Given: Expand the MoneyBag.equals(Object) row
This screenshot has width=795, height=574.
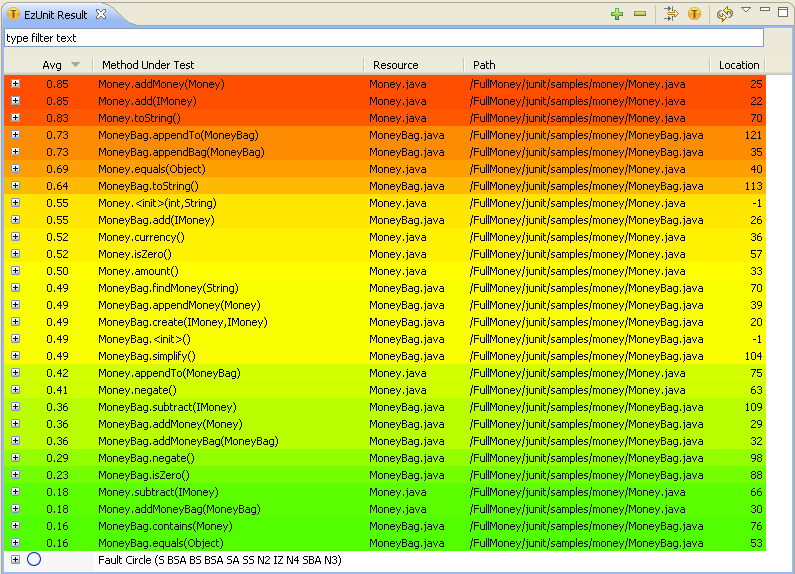Looking at the screenshot, I should (x=16, y=543).
